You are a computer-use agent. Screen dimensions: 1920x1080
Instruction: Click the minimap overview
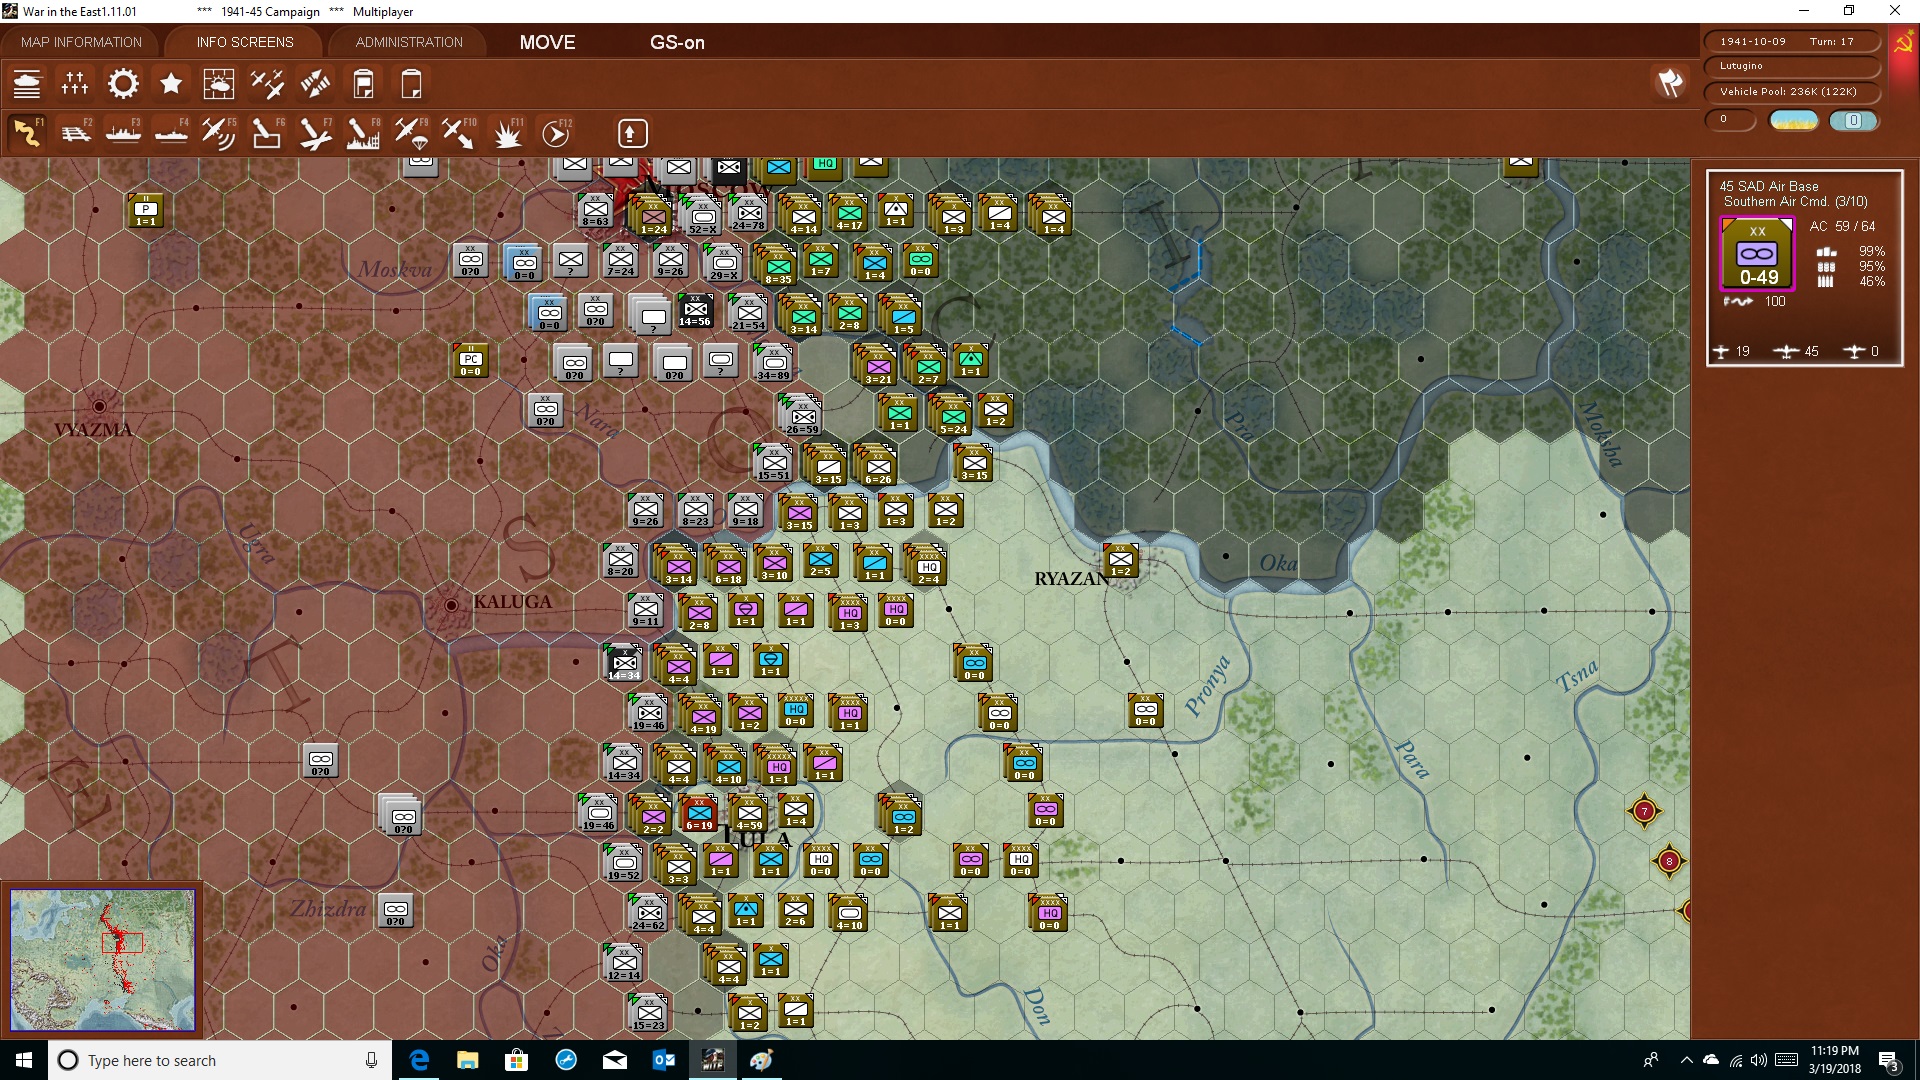103,960
